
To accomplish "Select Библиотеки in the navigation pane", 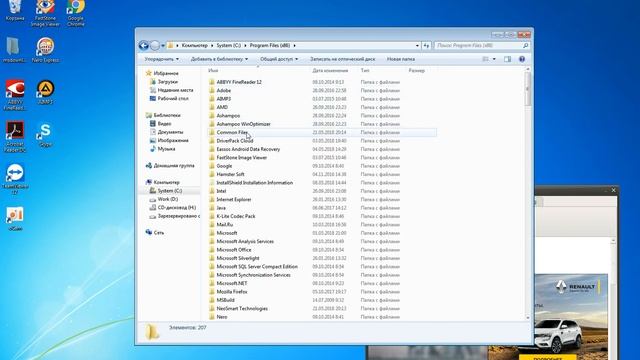I will pyautogui.click(x=167, y=116).
